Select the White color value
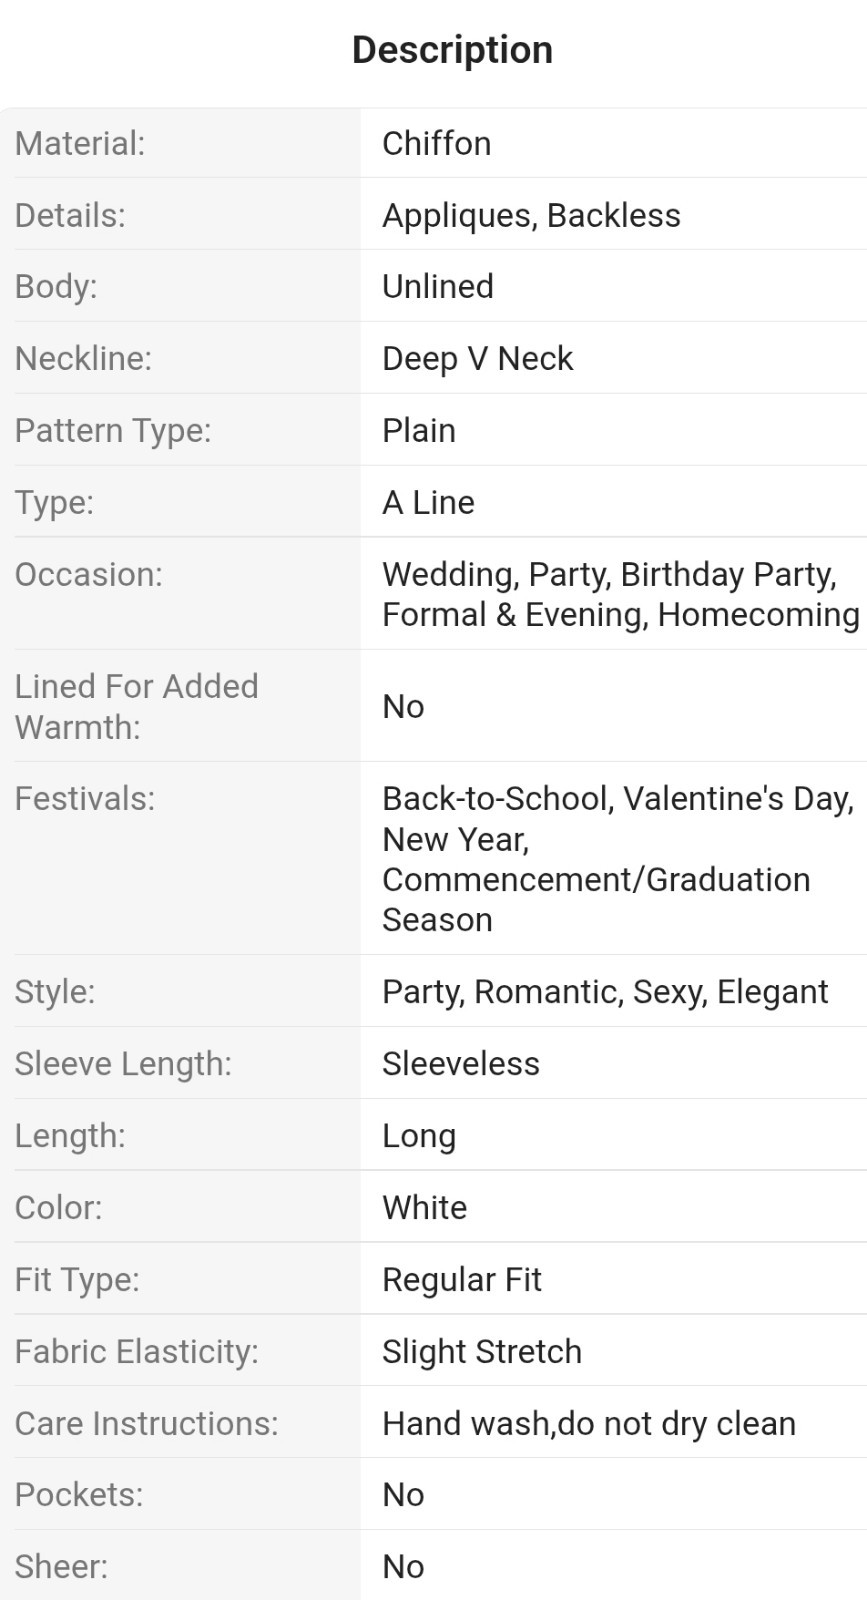This screenshot has height=1600, width=867. coord(425,1207)
